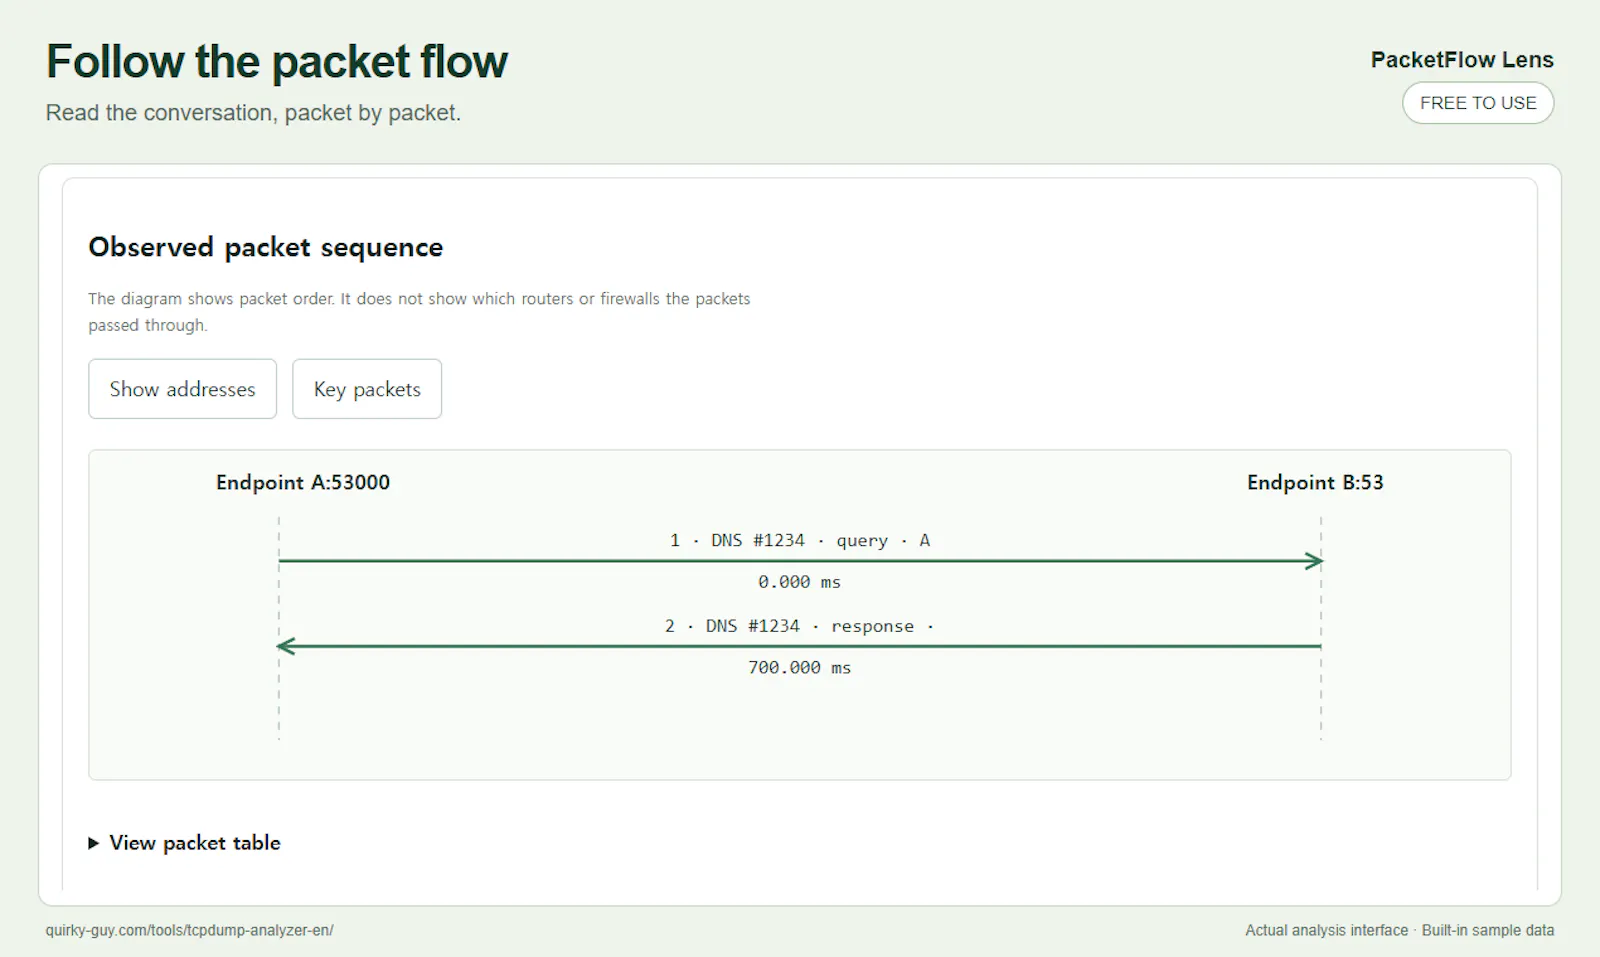Click the 'Actual analysis interface · Built-in sample data' footer text
Image resolution: width=1600 pixels, height=957 pixels.
(1400, 930)
